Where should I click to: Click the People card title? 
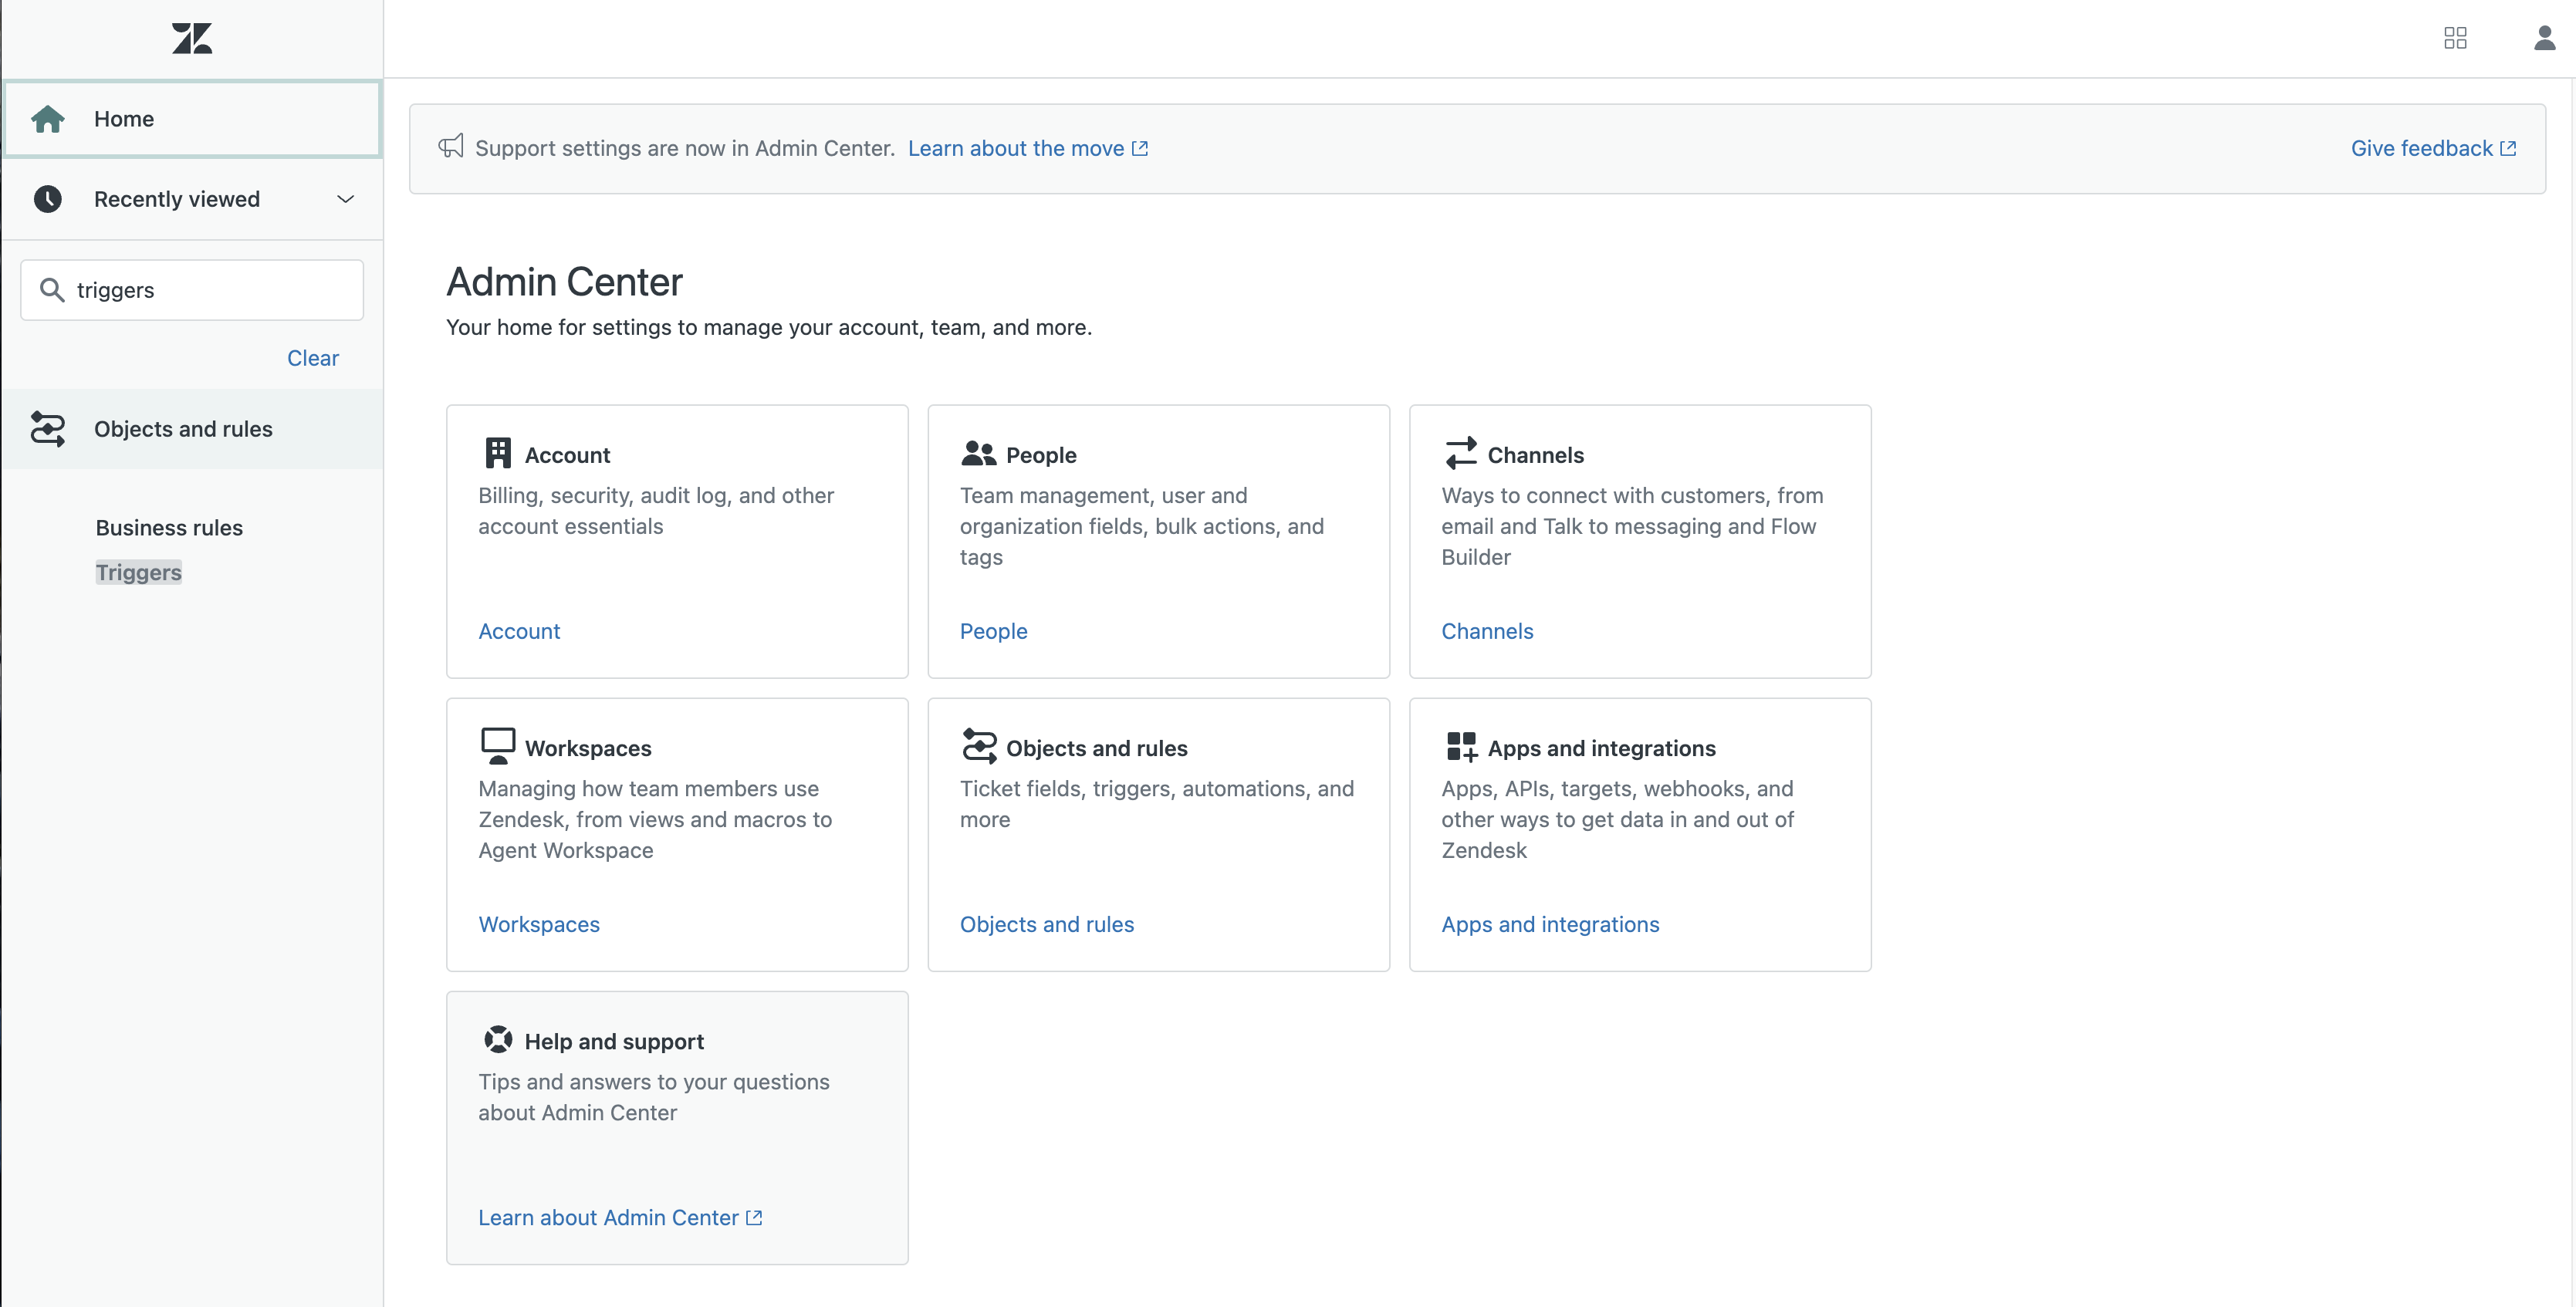1041,455
